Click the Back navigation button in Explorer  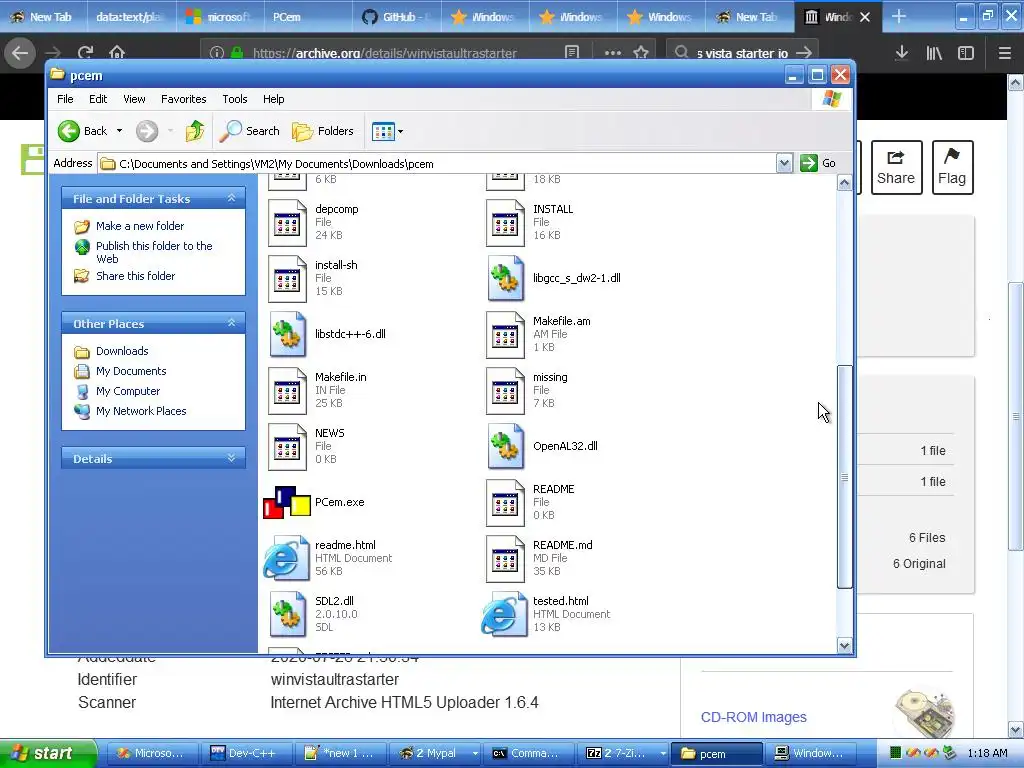[82, 131]
